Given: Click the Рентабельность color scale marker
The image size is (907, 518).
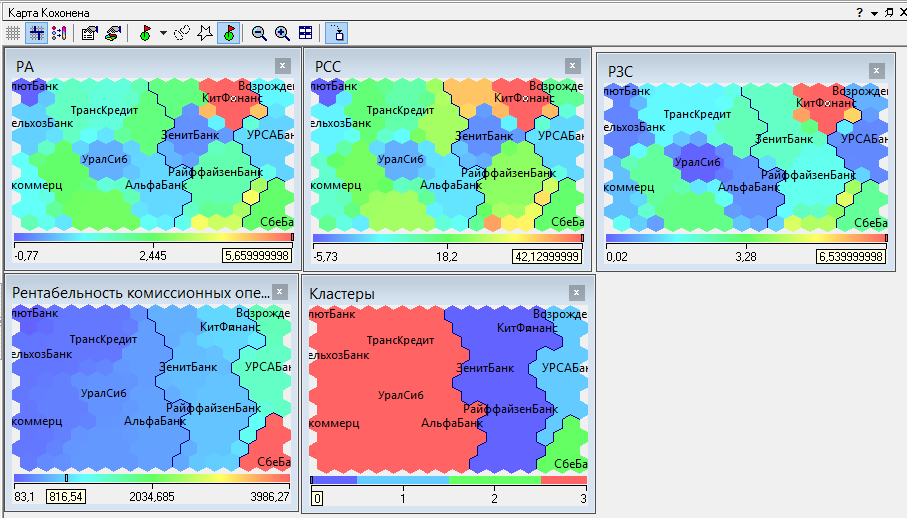Looking at the screenshot, I should point(67,478).
